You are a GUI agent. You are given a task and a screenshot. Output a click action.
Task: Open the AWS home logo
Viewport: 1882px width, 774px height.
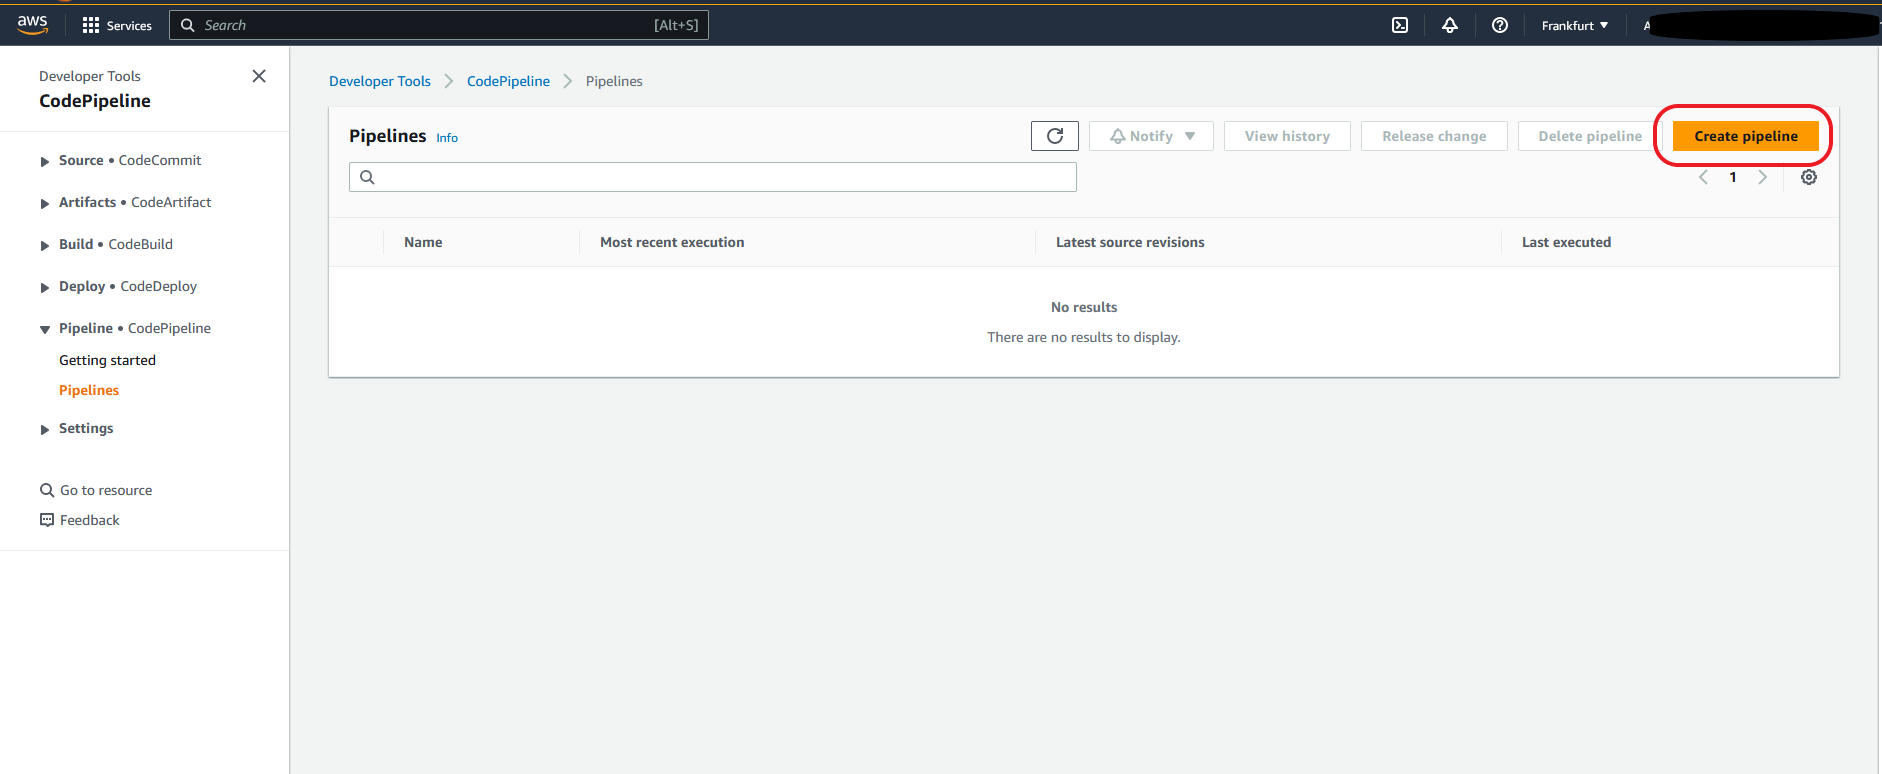32,25
